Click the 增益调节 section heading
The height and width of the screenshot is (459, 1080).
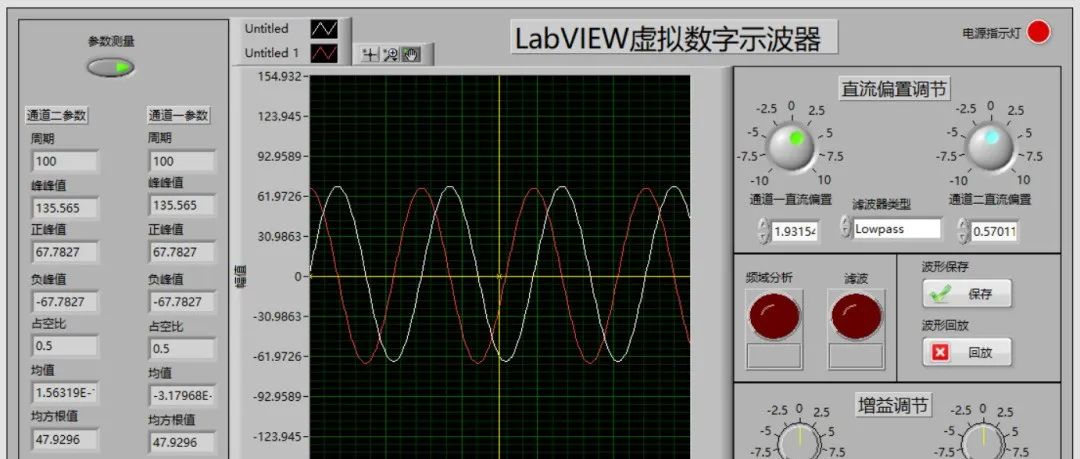click(x=893, y=406)
